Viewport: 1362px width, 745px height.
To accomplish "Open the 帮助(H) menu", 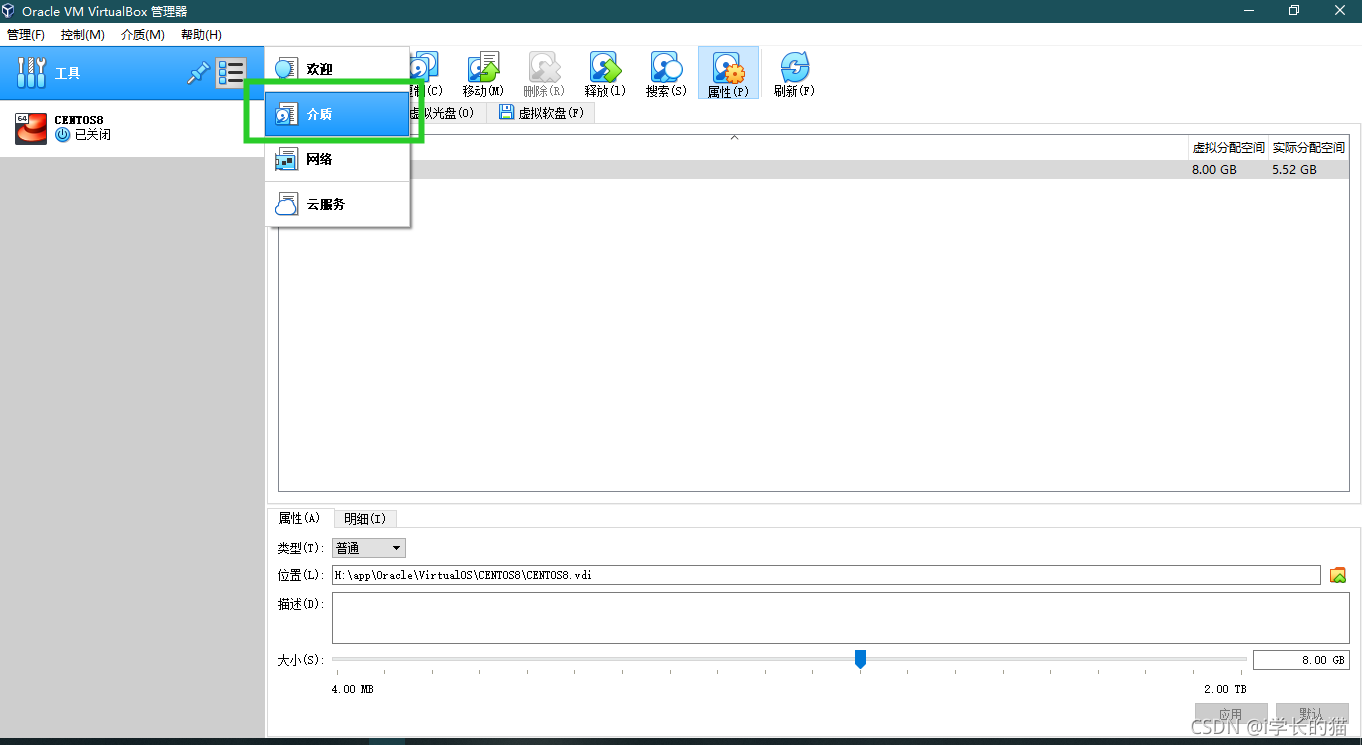I will (x=201, y=35).
